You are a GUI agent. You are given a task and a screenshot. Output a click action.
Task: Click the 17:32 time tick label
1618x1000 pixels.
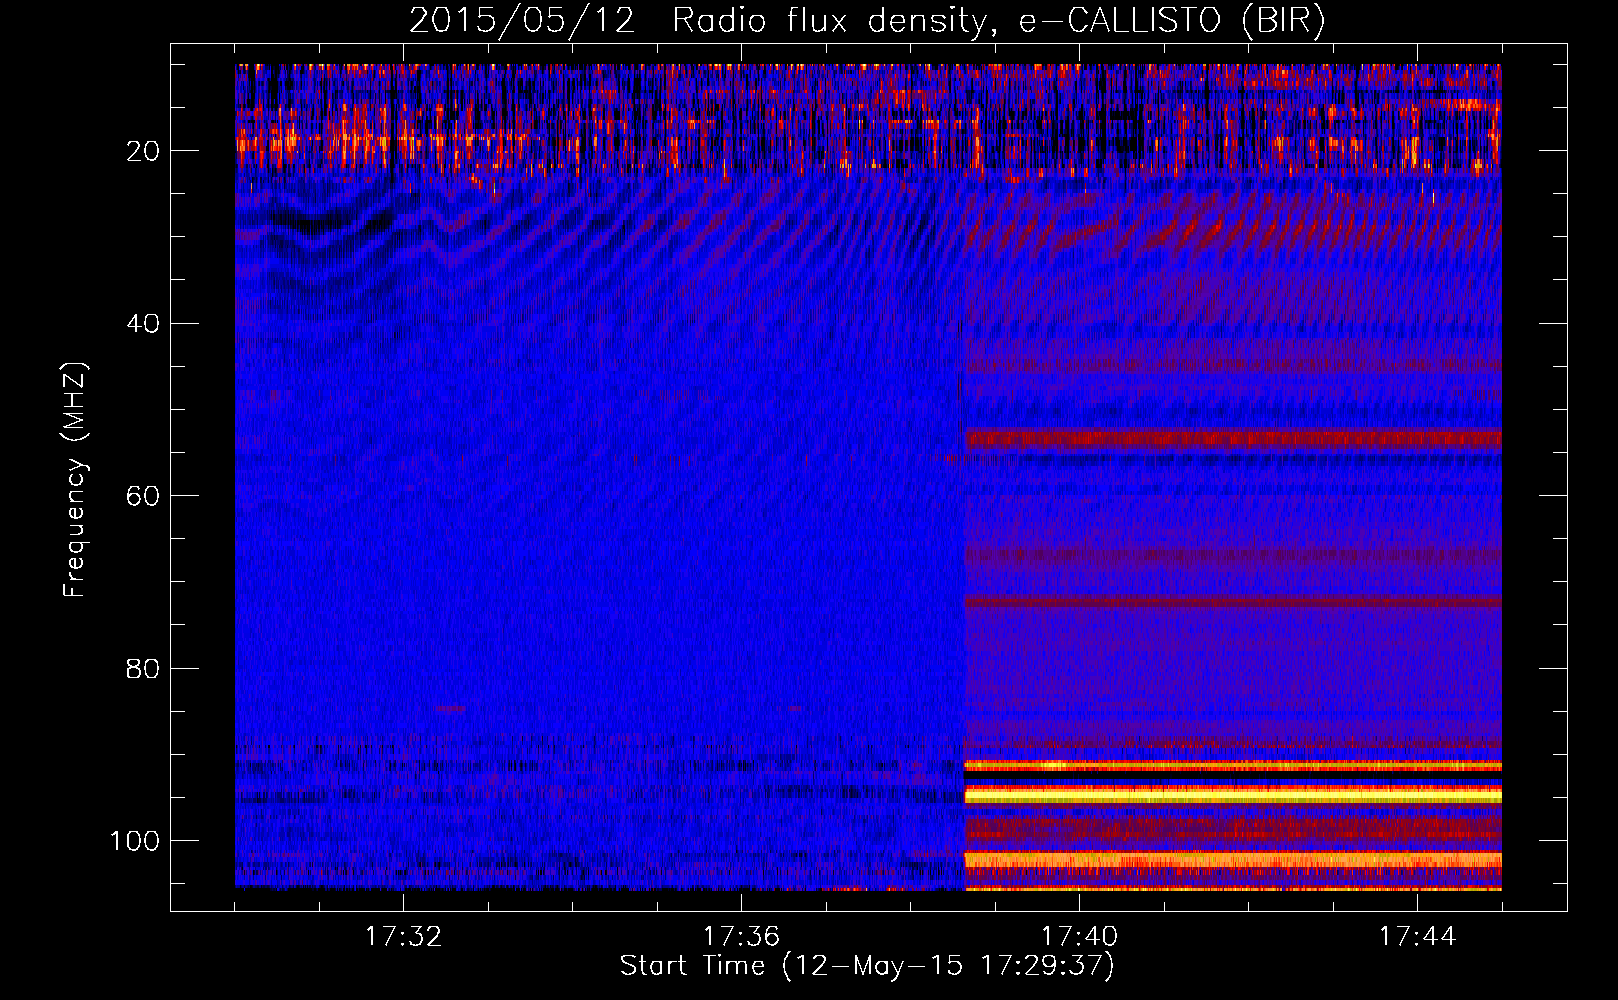(x=403, y=937)
